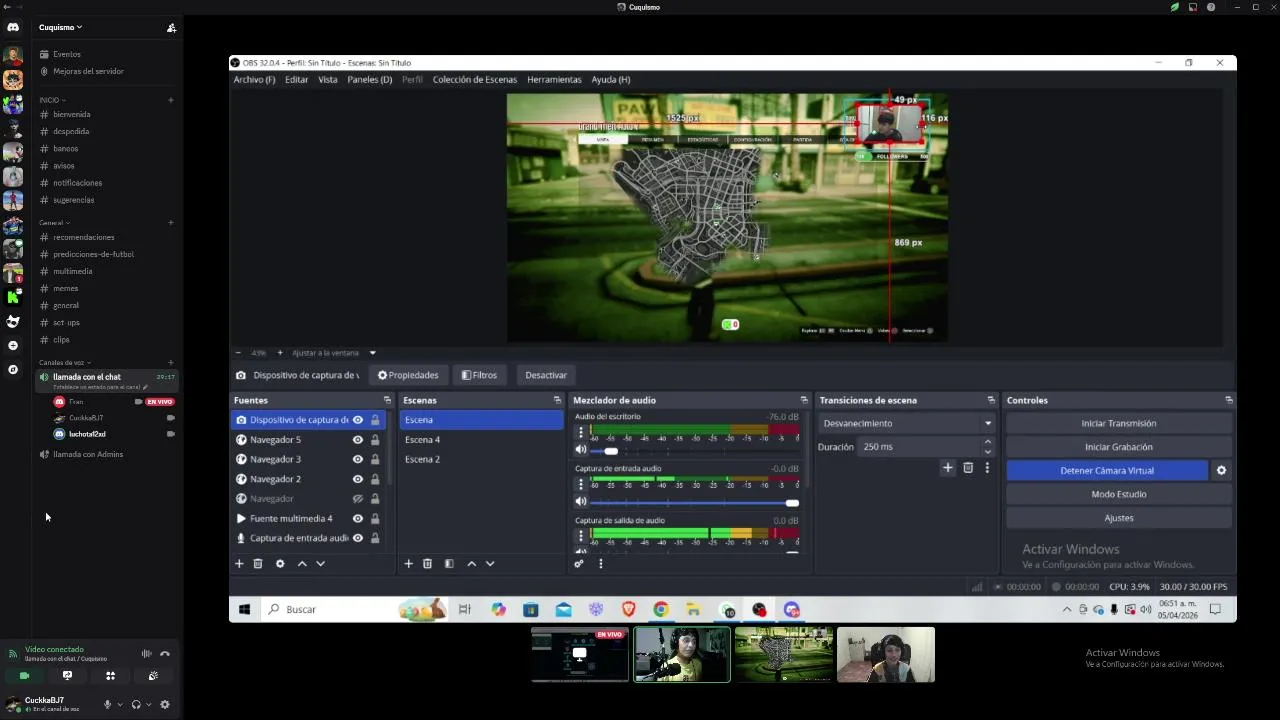Disconnect from Discord voice call

[165, 653]
